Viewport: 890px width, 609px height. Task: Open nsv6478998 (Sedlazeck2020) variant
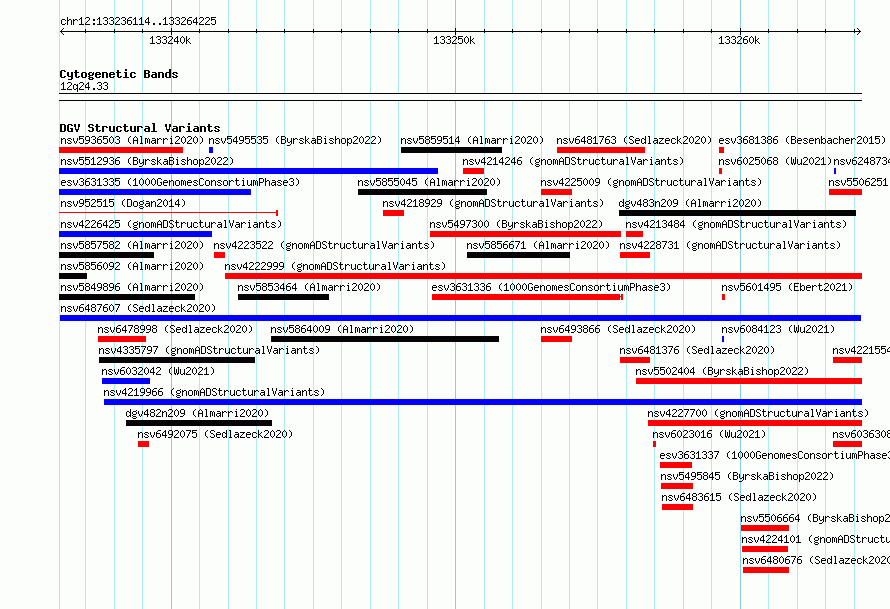pyautogui.click(x=175, y=329)
